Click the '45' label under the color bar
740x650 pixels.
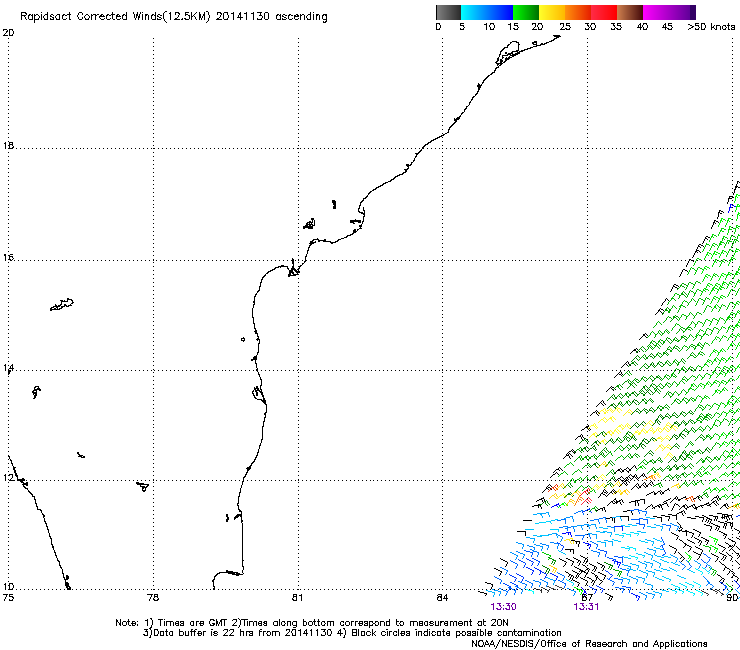[x=667, y=27]
